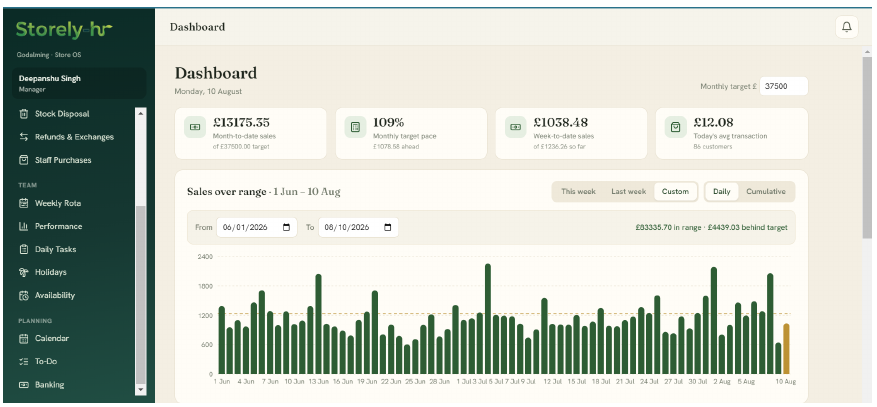Image resolution: width=877 pixels, height=407 pixels.
Task: Click the Banking banknote icon
Action: (x=23, y=385)
